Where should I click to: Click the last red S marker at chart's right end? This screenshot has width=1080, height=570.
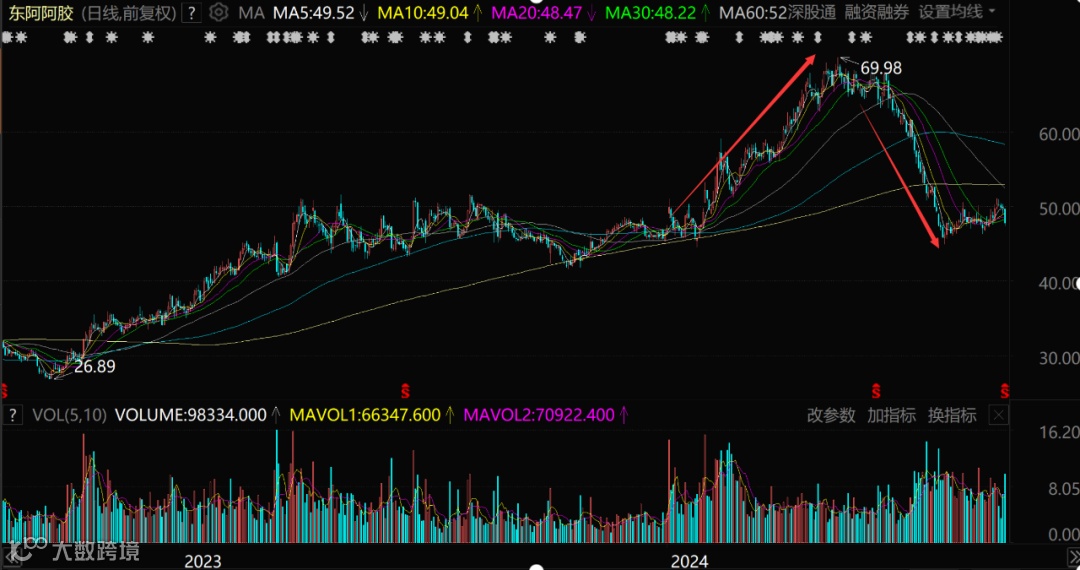coord(1004,392)
